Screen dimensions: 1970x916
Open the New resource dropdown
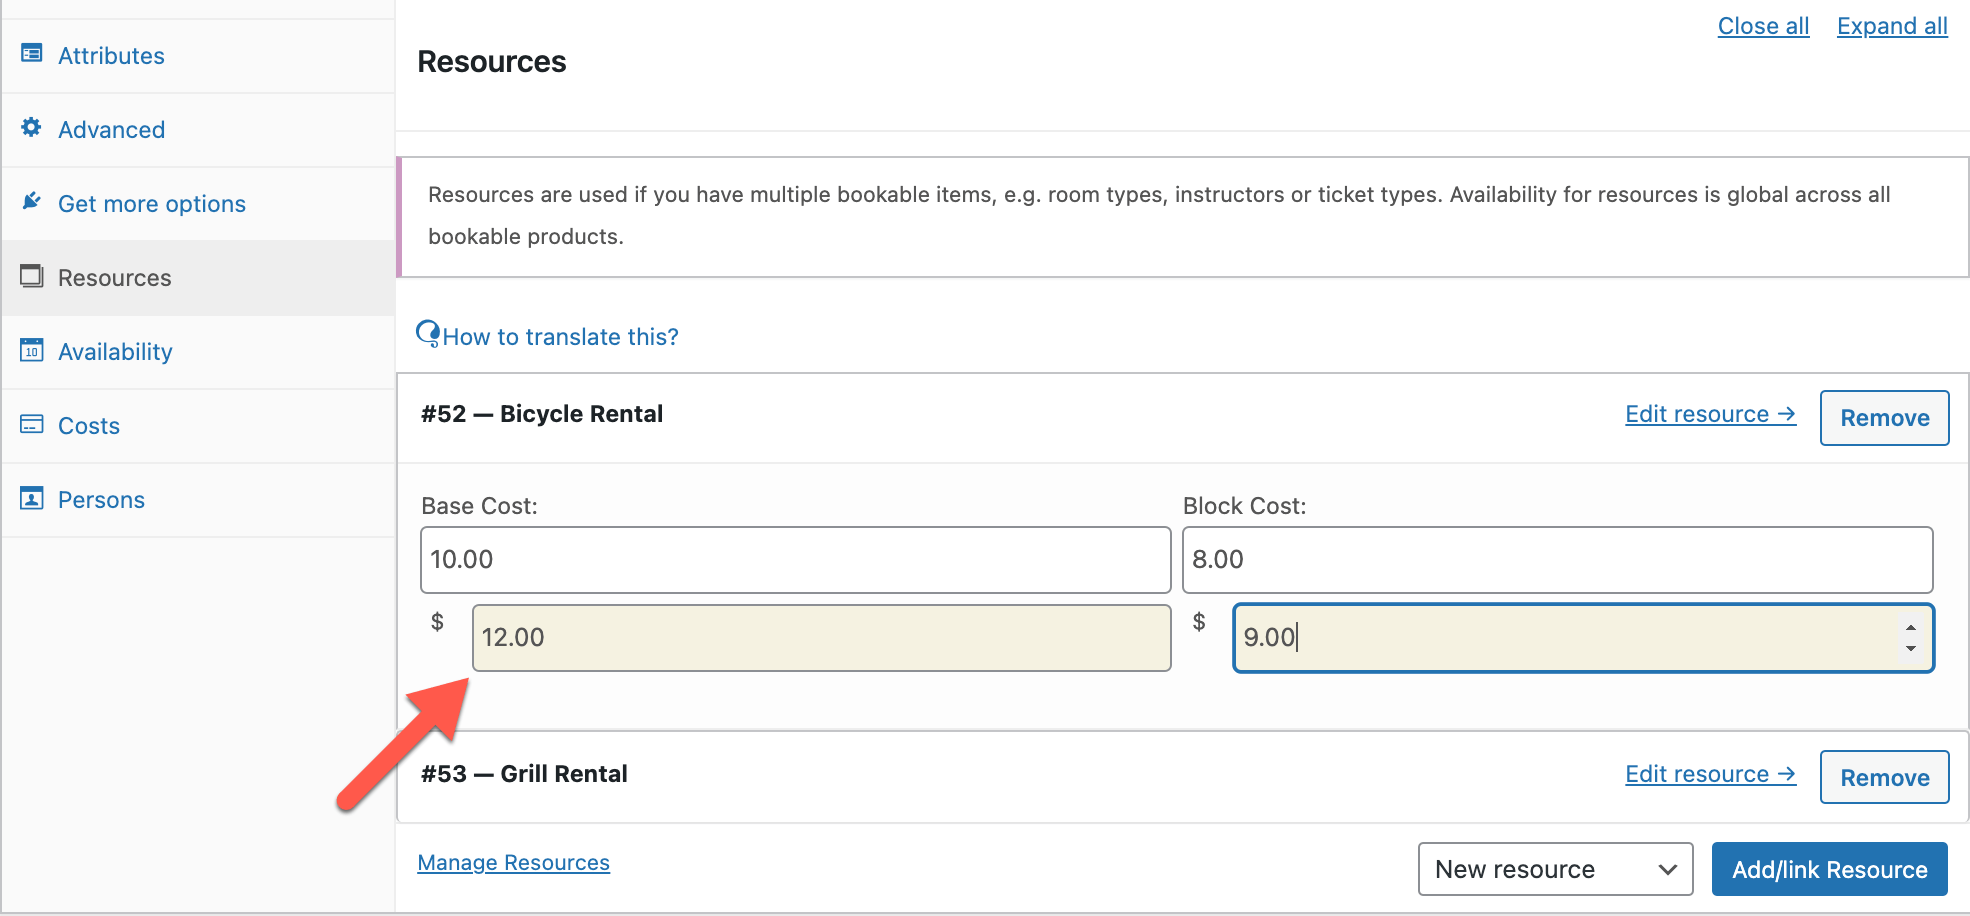pos(1555,869)
